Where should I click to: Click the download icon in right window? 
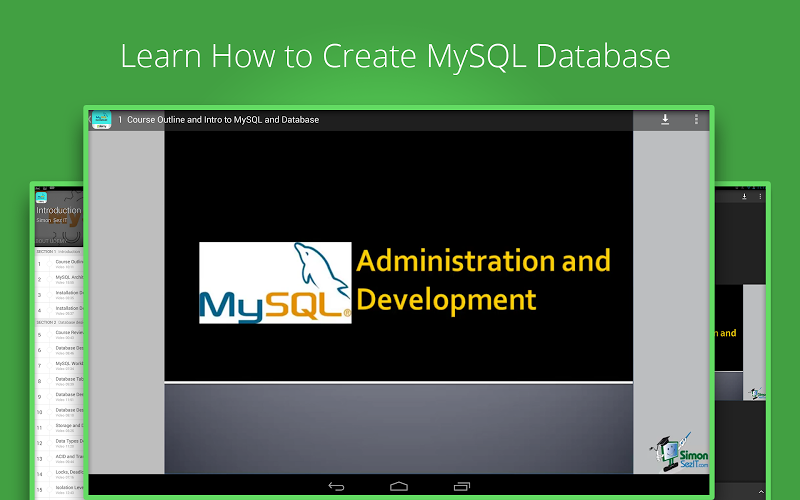pos(744,196)
